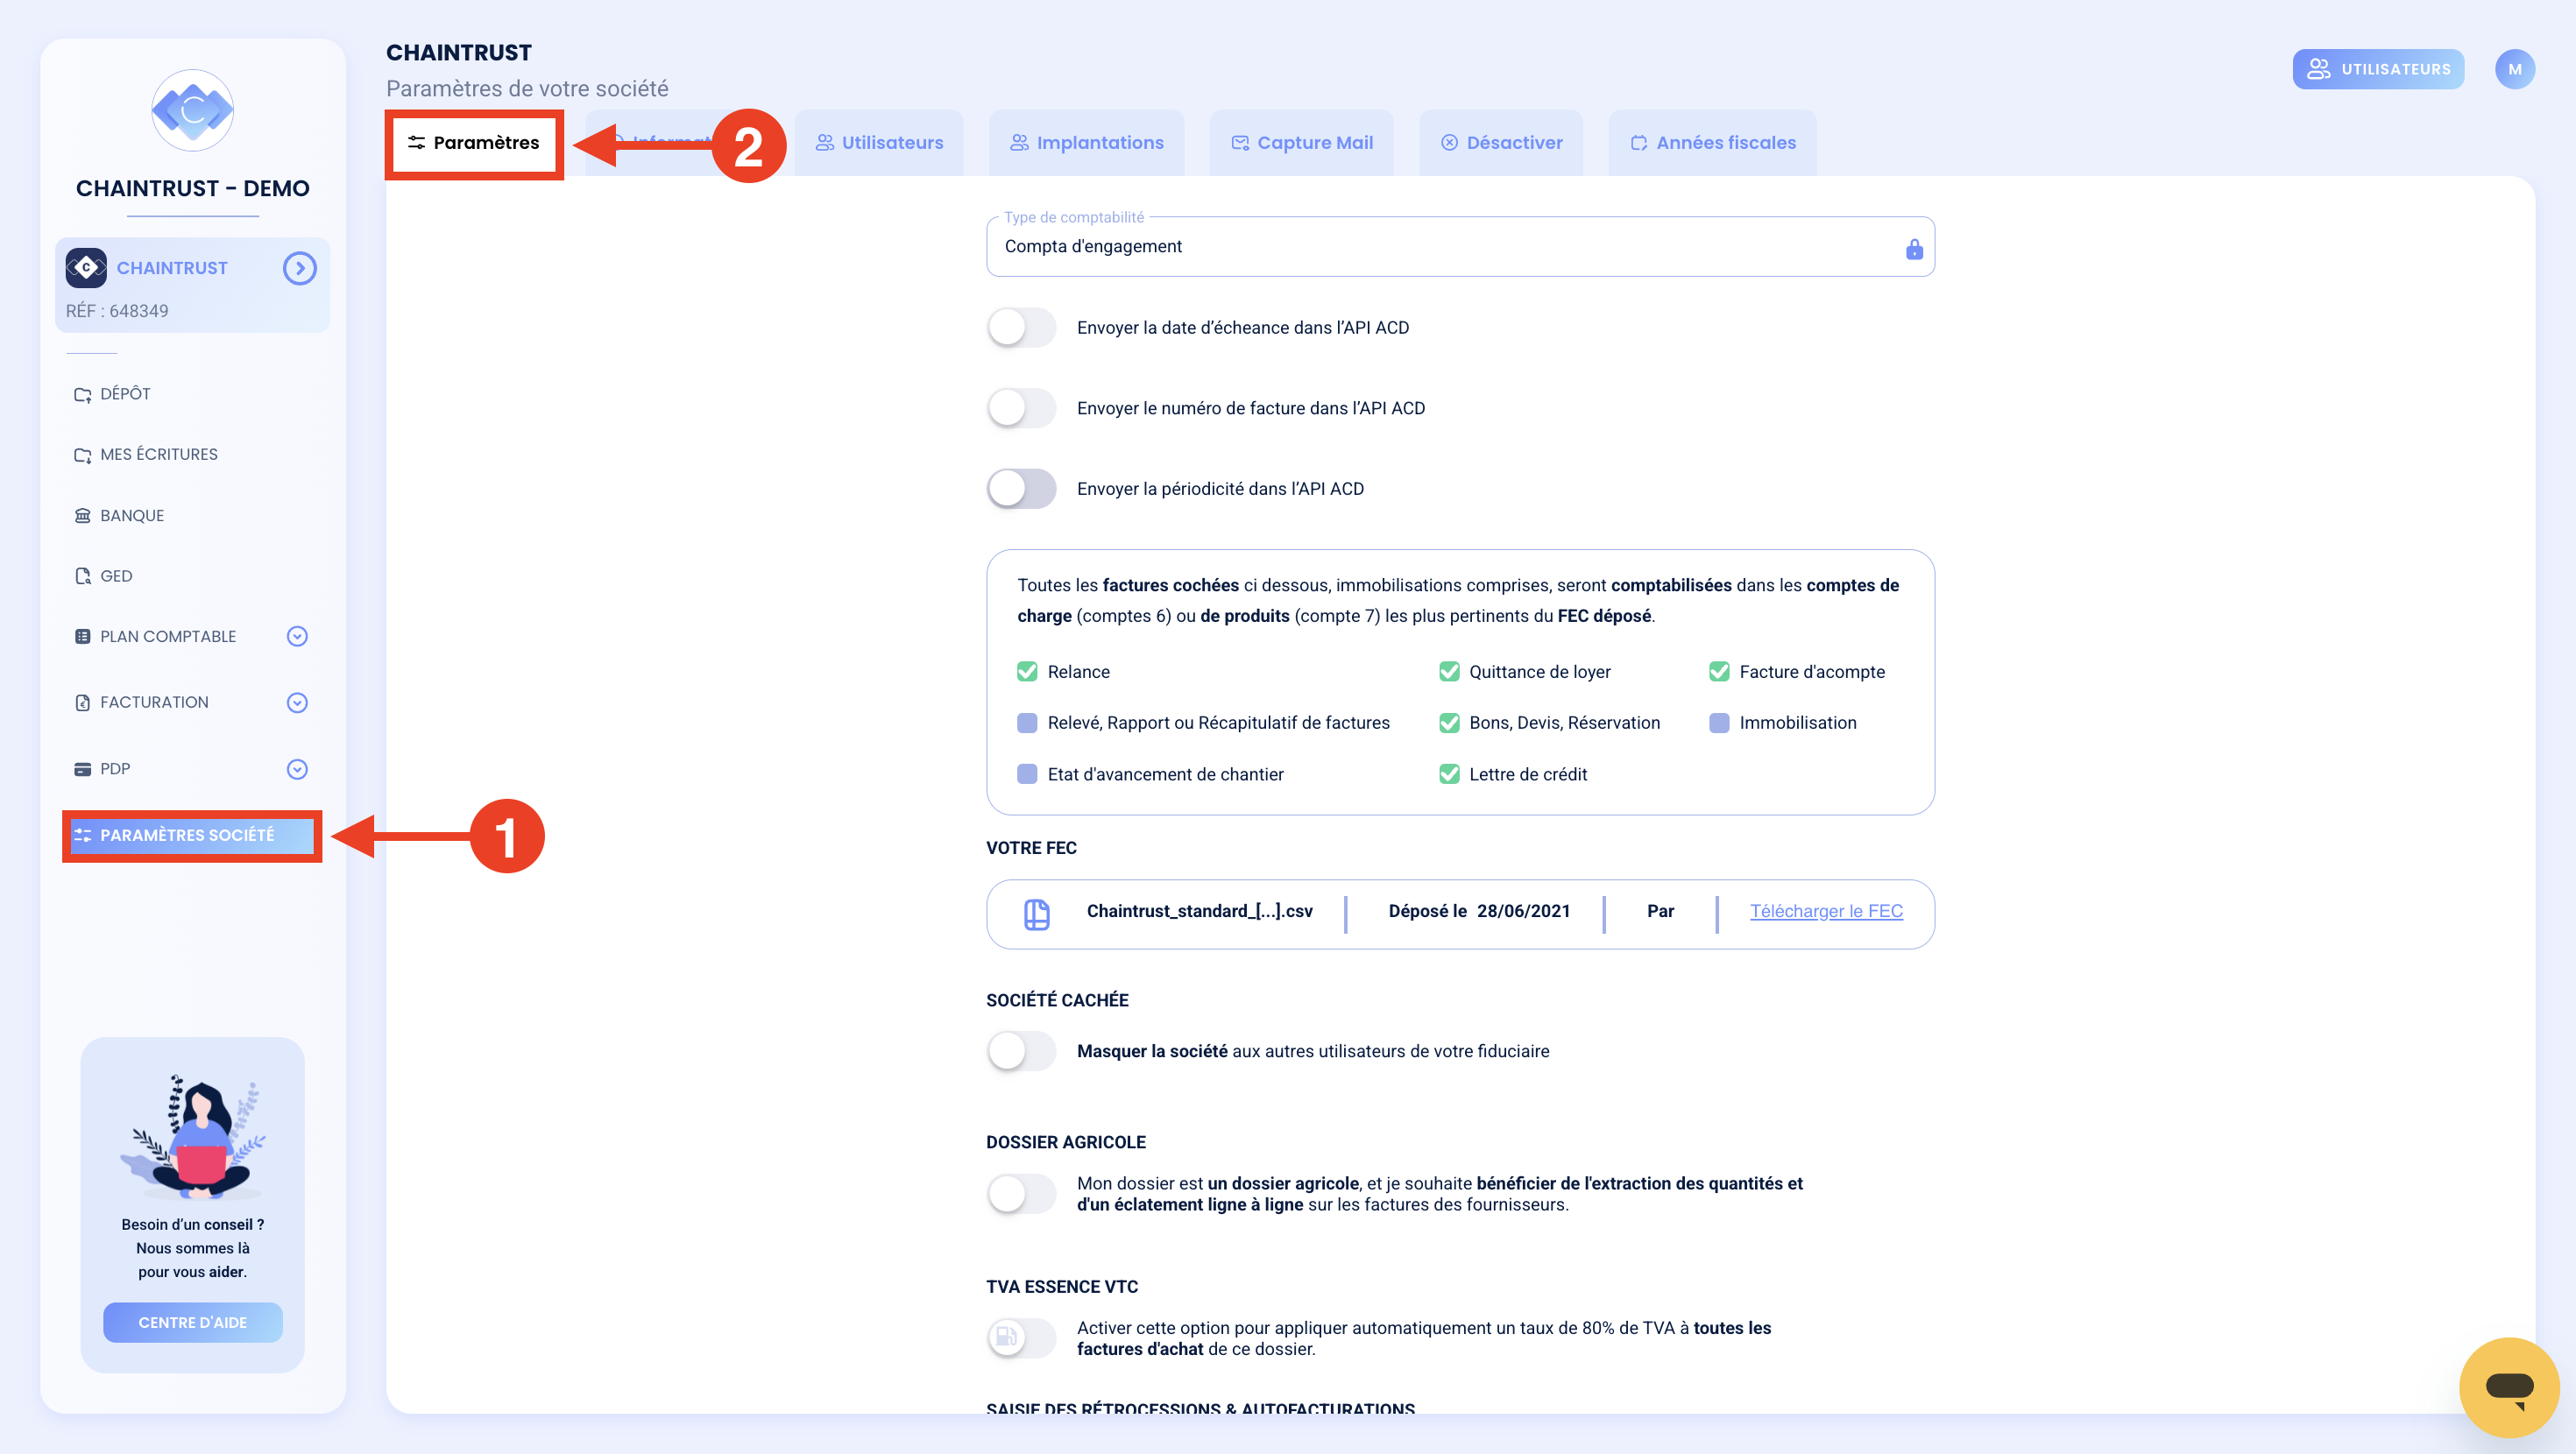The width and height of the screenshot is (2576, 1454).
Task: Toggle Envoyer le numéro de facture switch
Action: coord(1021,408)
